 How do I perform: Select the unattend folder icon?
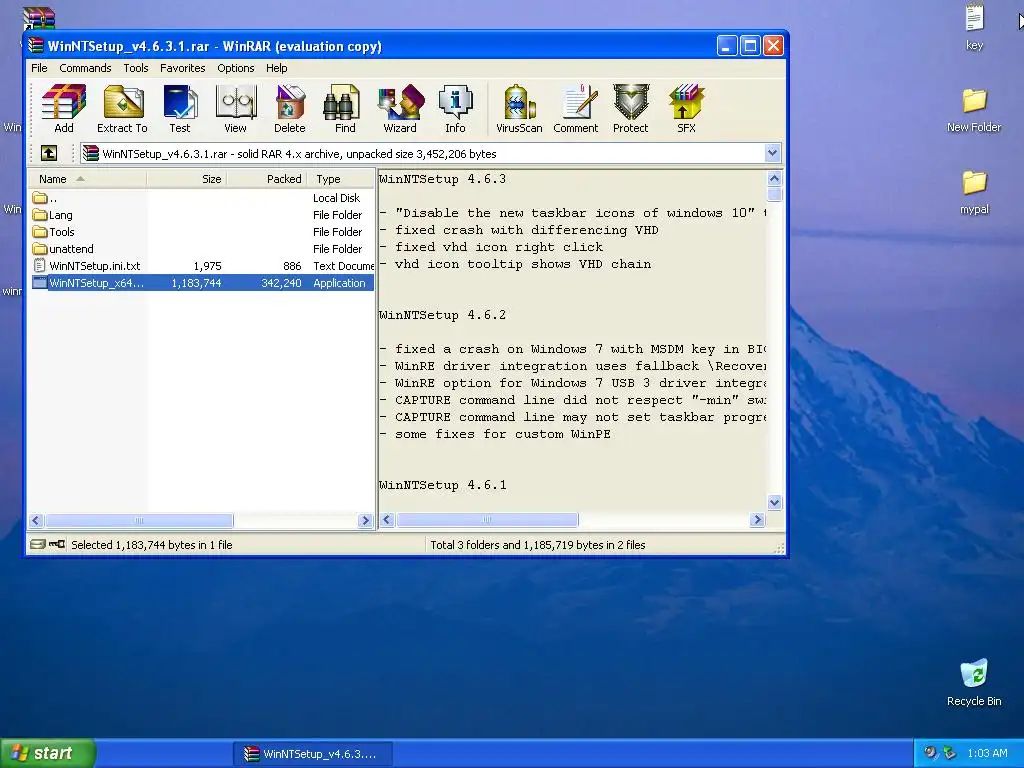pyautogui.click(x=40, y=249)
